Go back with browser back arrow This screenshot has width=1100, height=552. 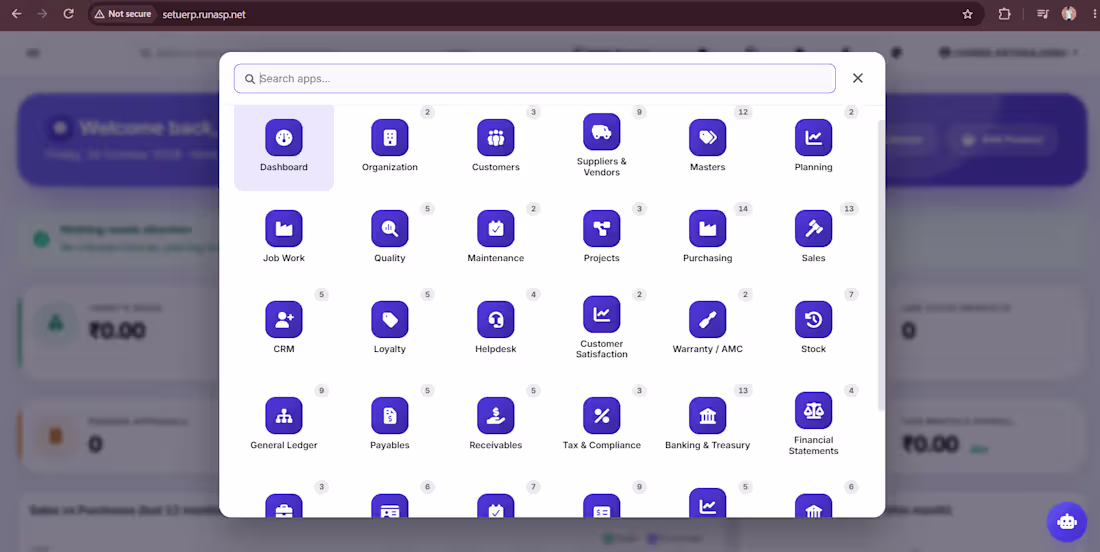[16, 14]
